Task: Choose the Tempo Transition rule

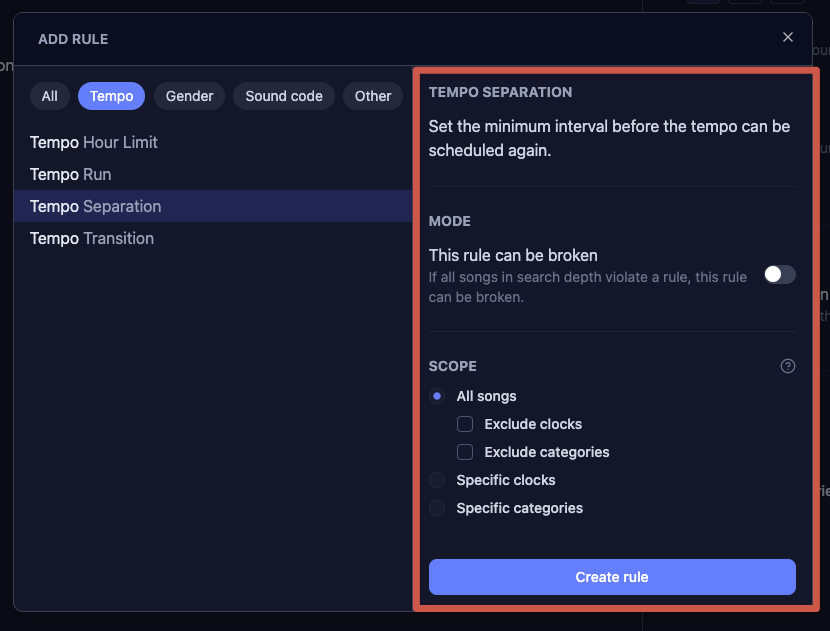Action: click(213, 239)
